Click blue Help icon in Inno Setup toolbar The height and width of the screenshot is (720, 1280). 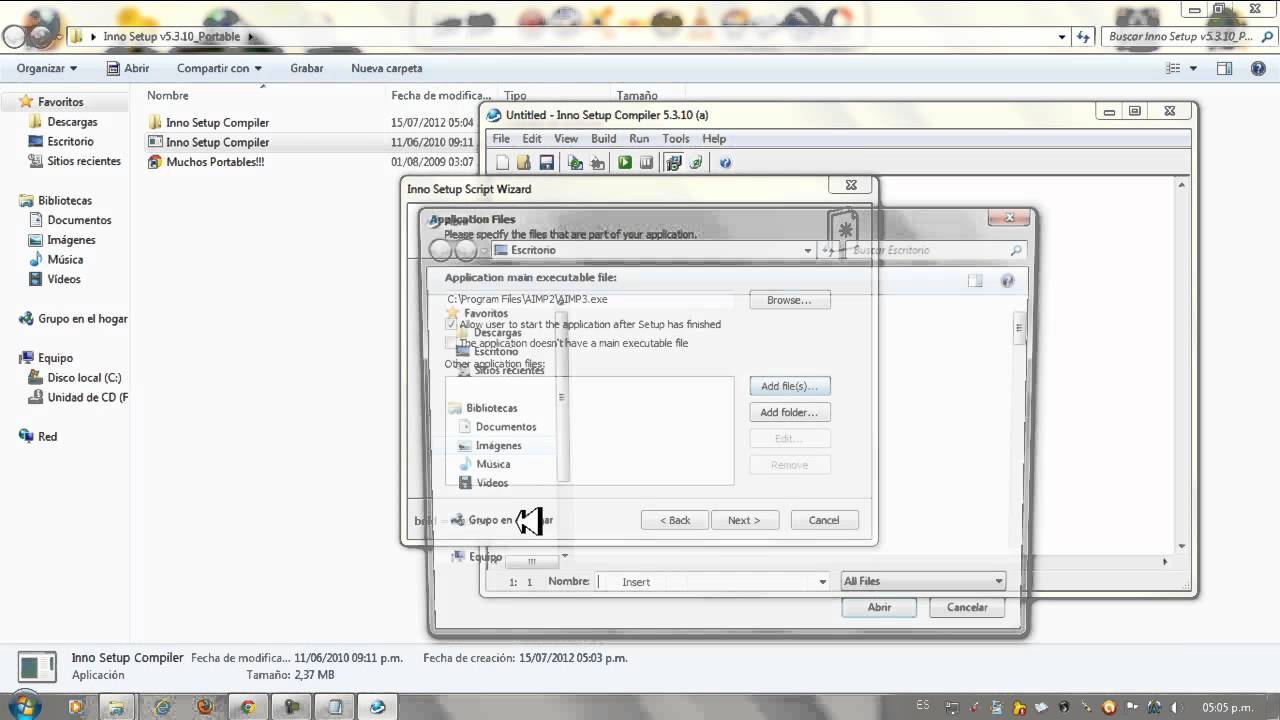tap(726, 162)
